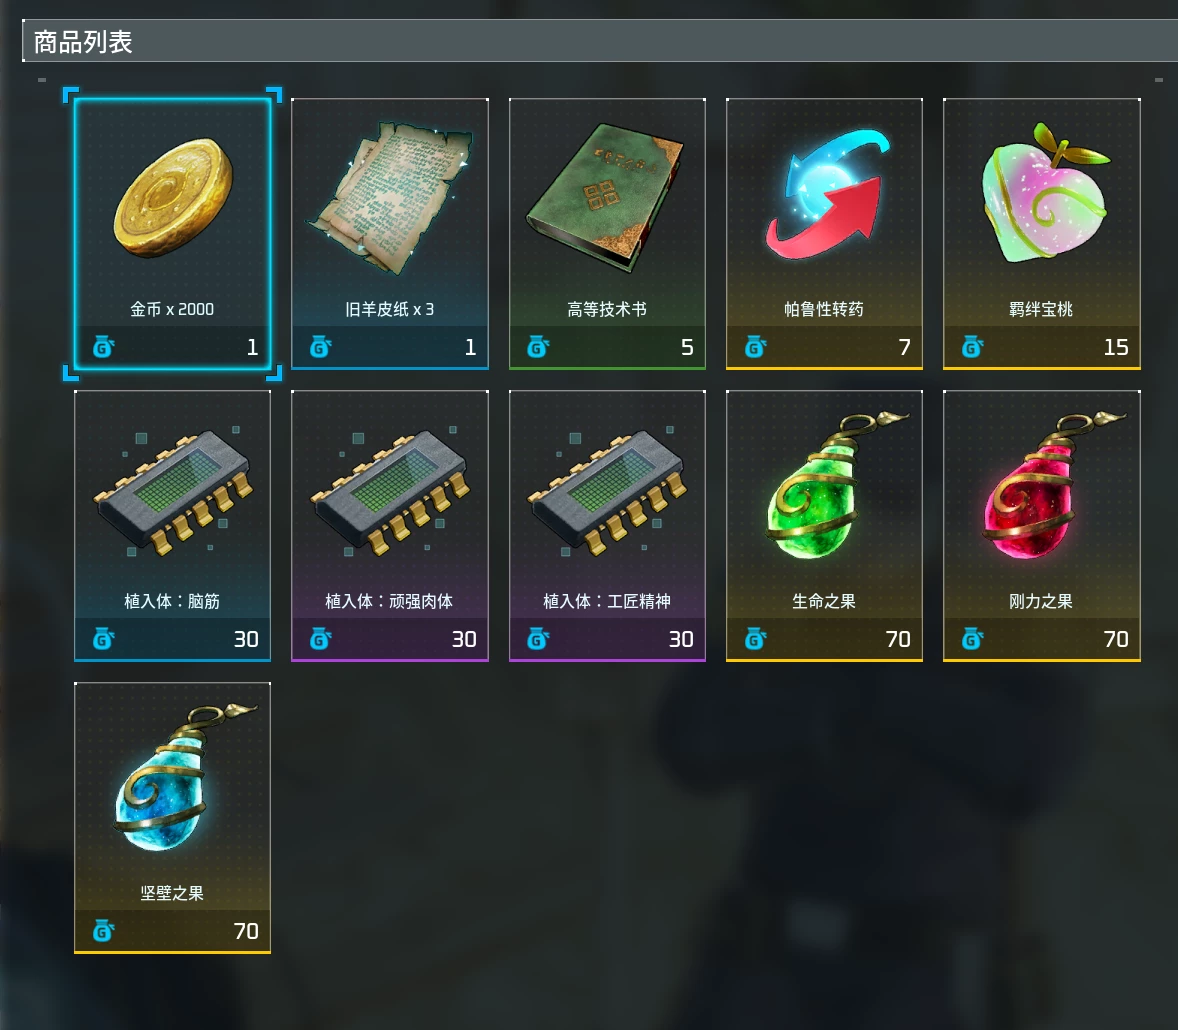Click the currency bag icon on 坚壁之果 card

103,932
